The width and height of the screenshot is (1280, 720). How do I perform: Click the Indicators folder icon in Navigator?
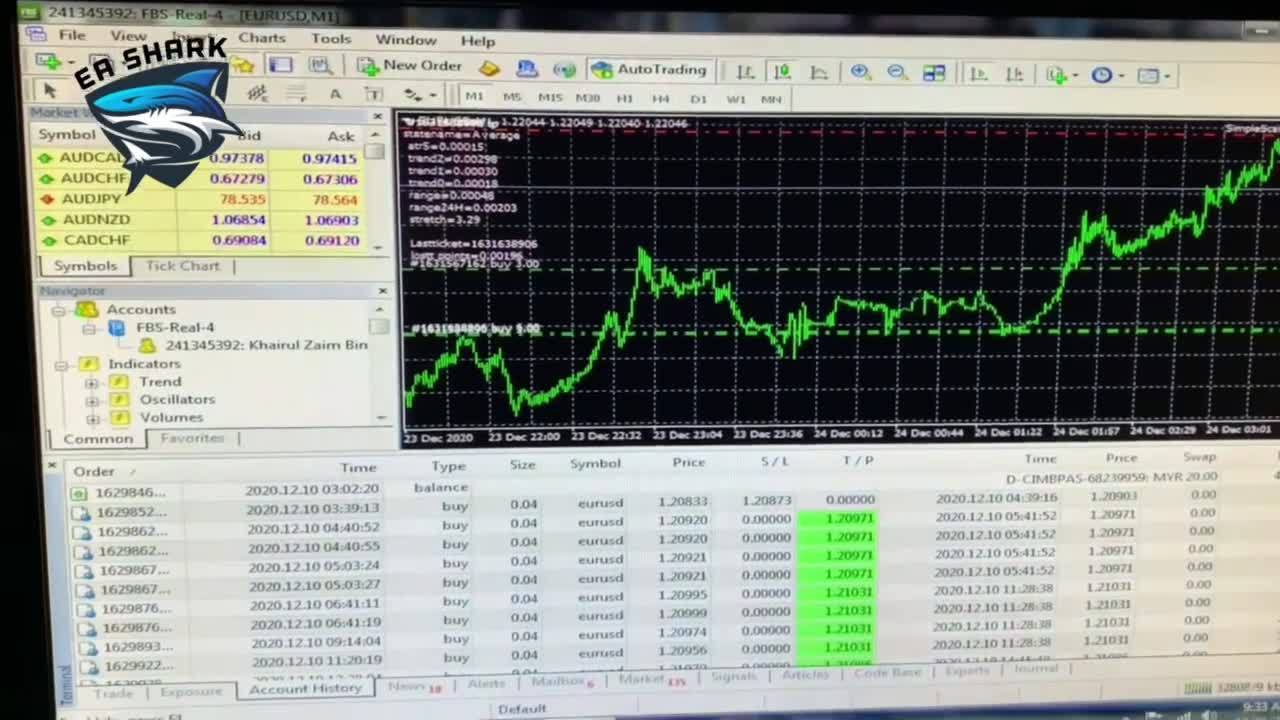[x=88, y=364]
